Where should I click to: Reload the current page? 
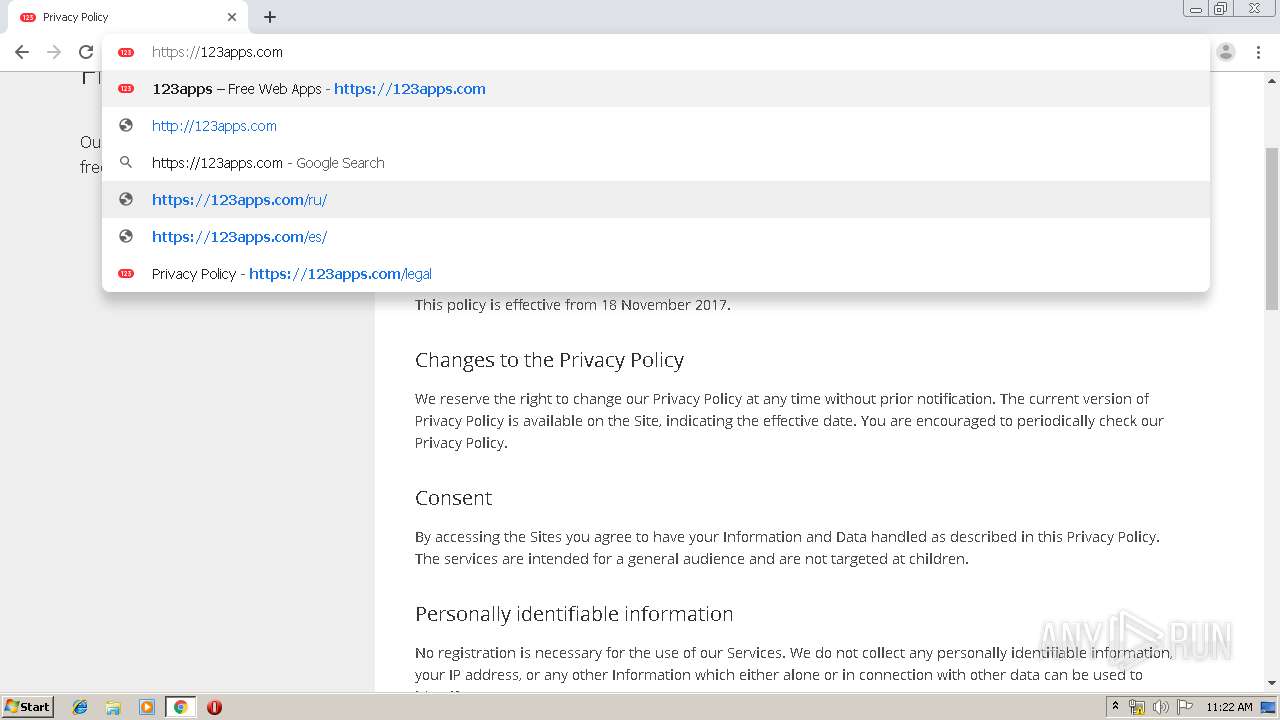point(86,52)
